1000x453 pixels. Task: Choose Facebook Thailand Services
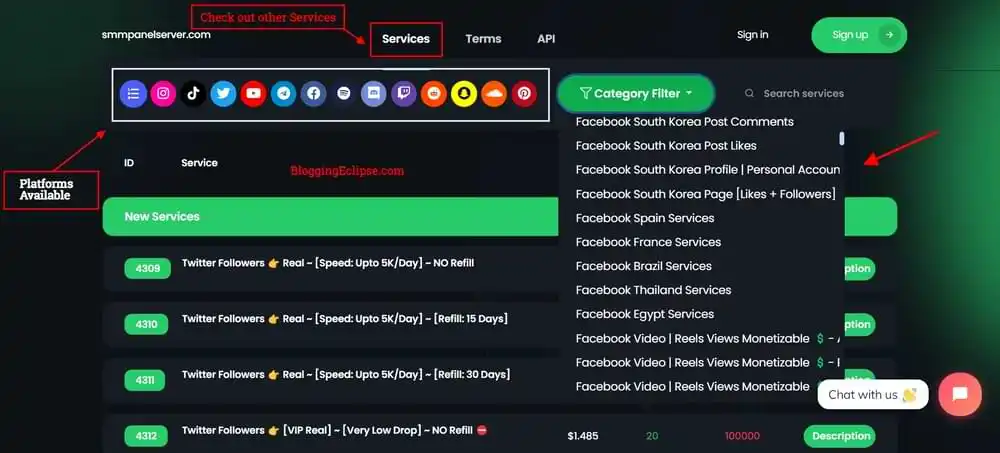[x=653, y=290]
